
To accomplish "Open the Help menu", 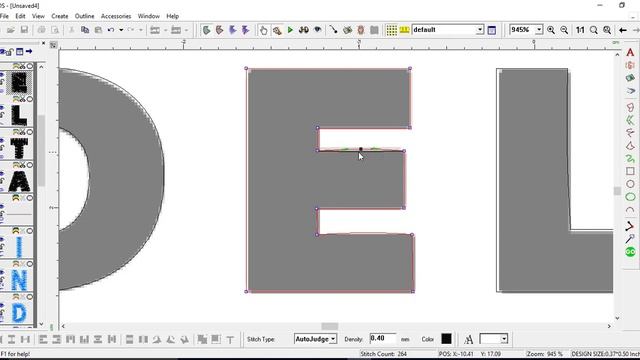I will 173,16.
